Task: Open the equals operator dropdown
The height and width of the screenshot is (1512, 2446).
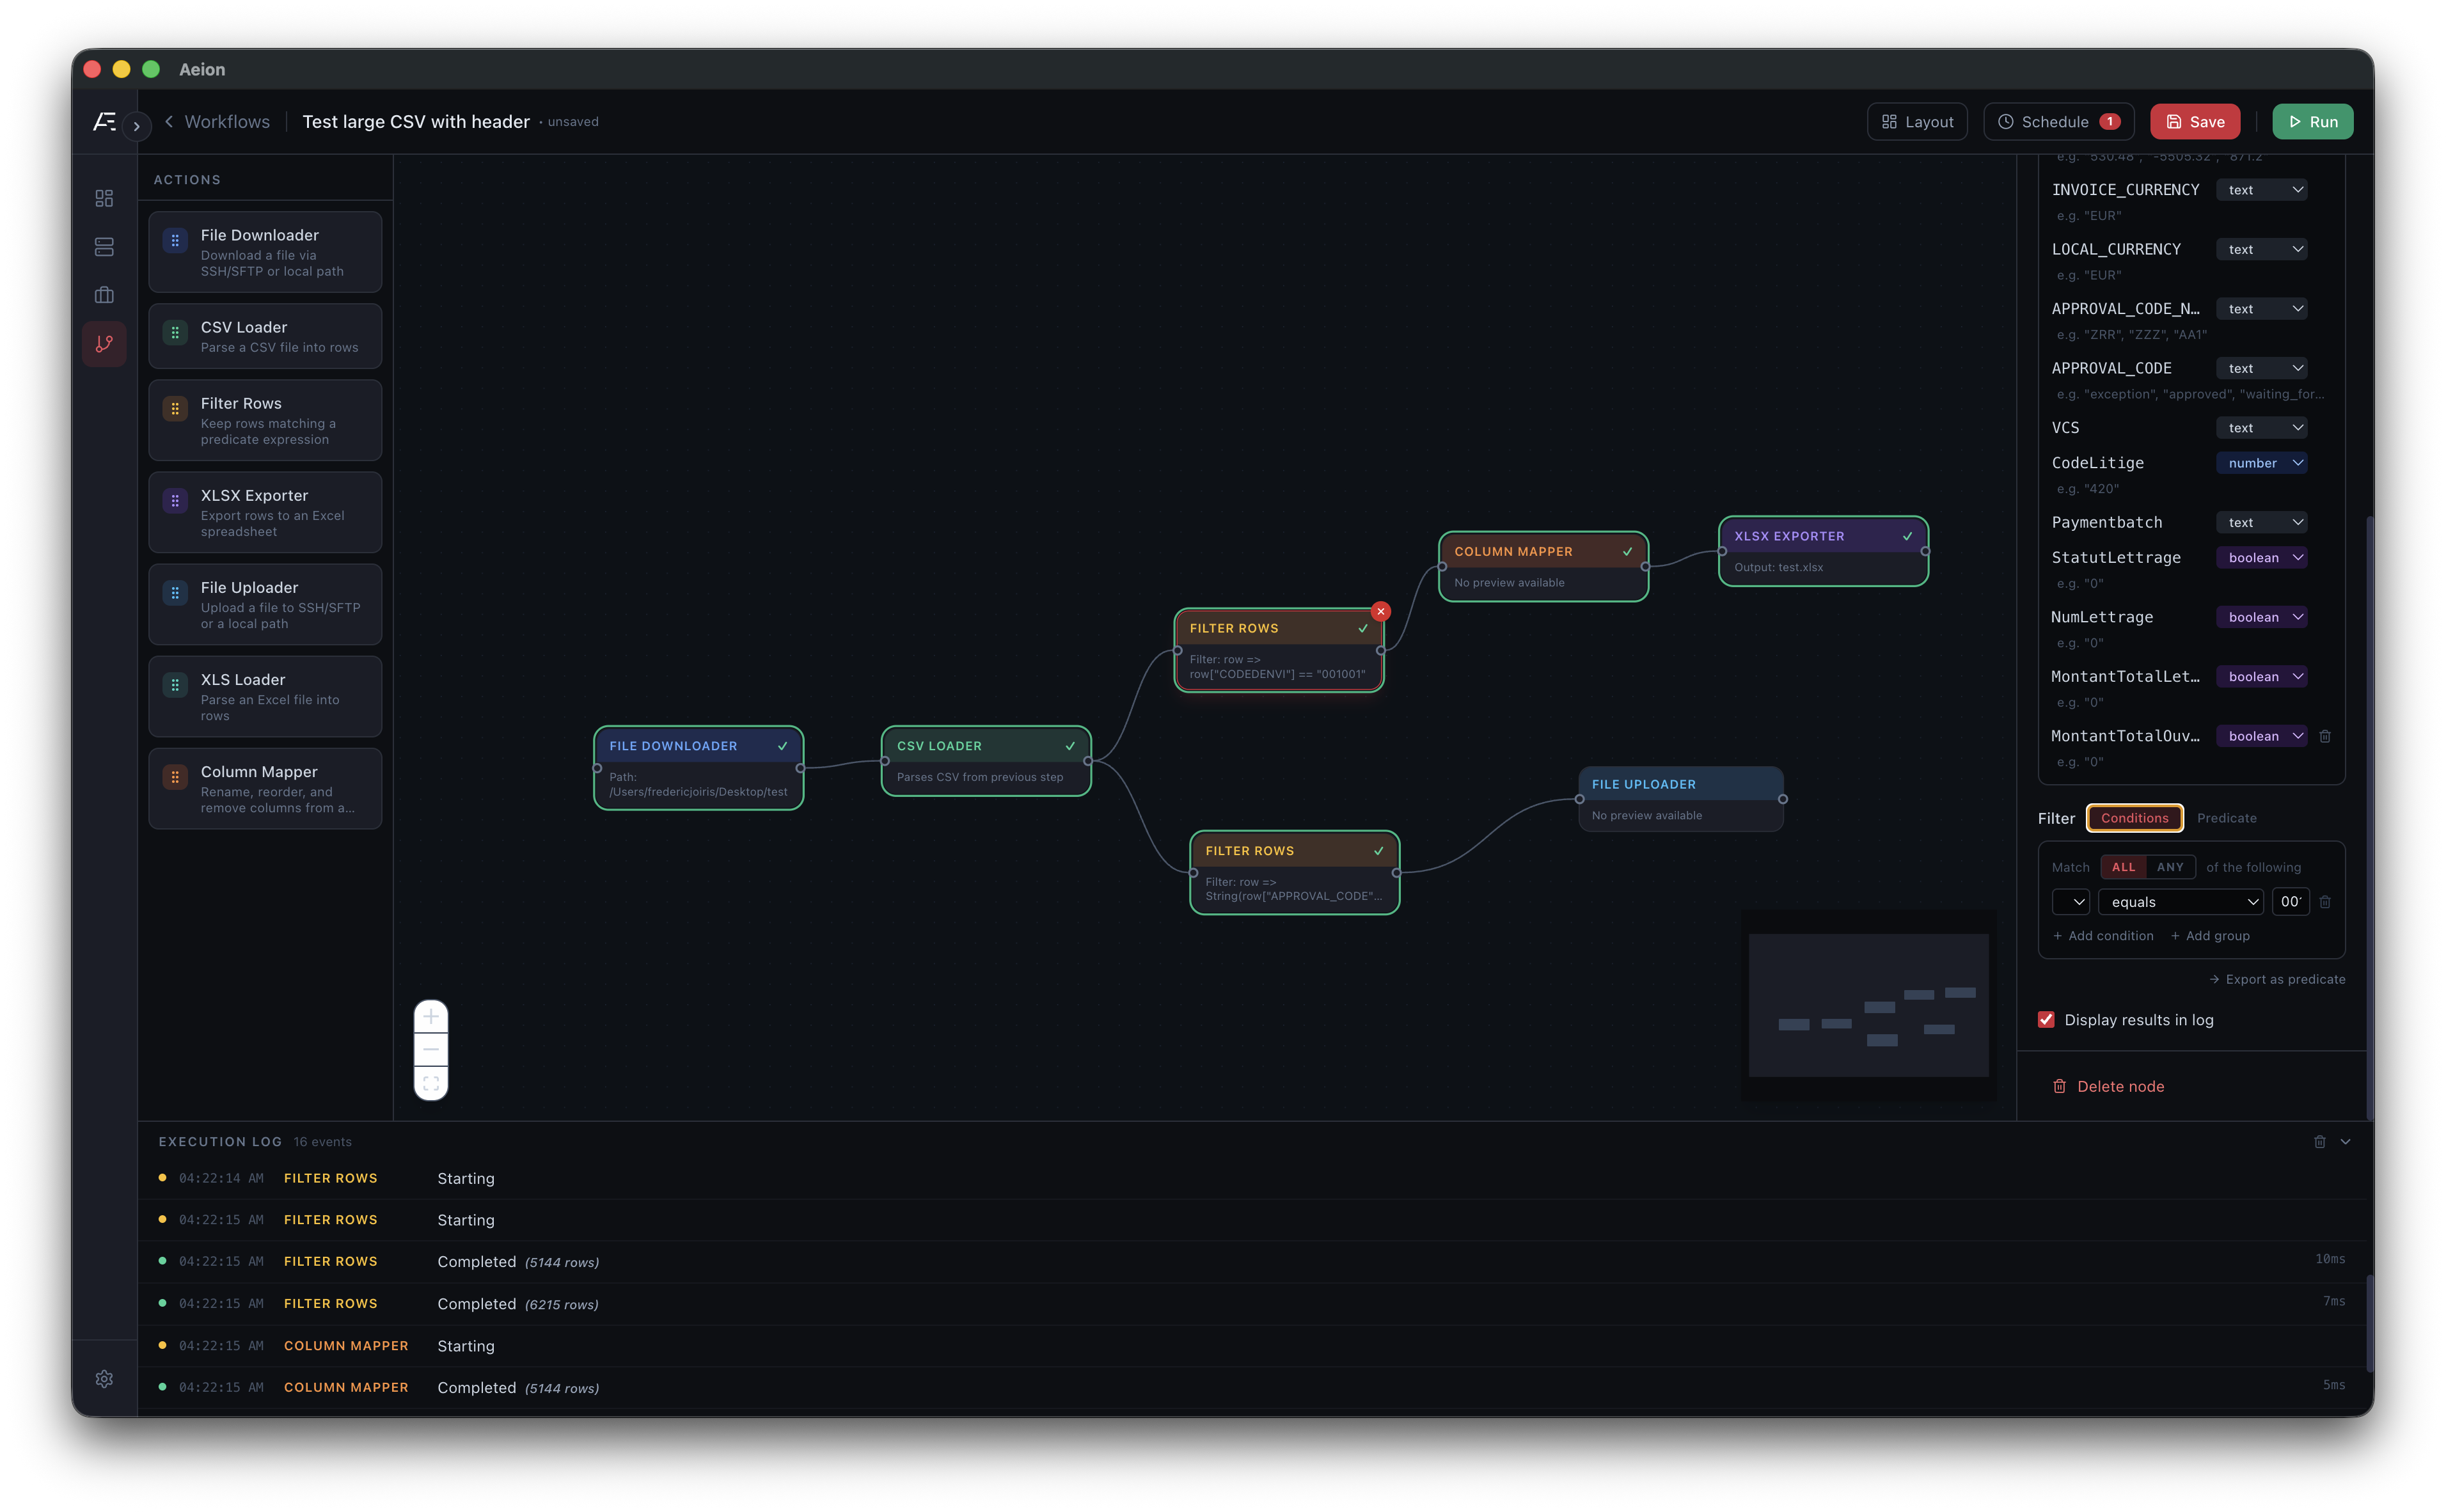Action: coord(2181,901)
